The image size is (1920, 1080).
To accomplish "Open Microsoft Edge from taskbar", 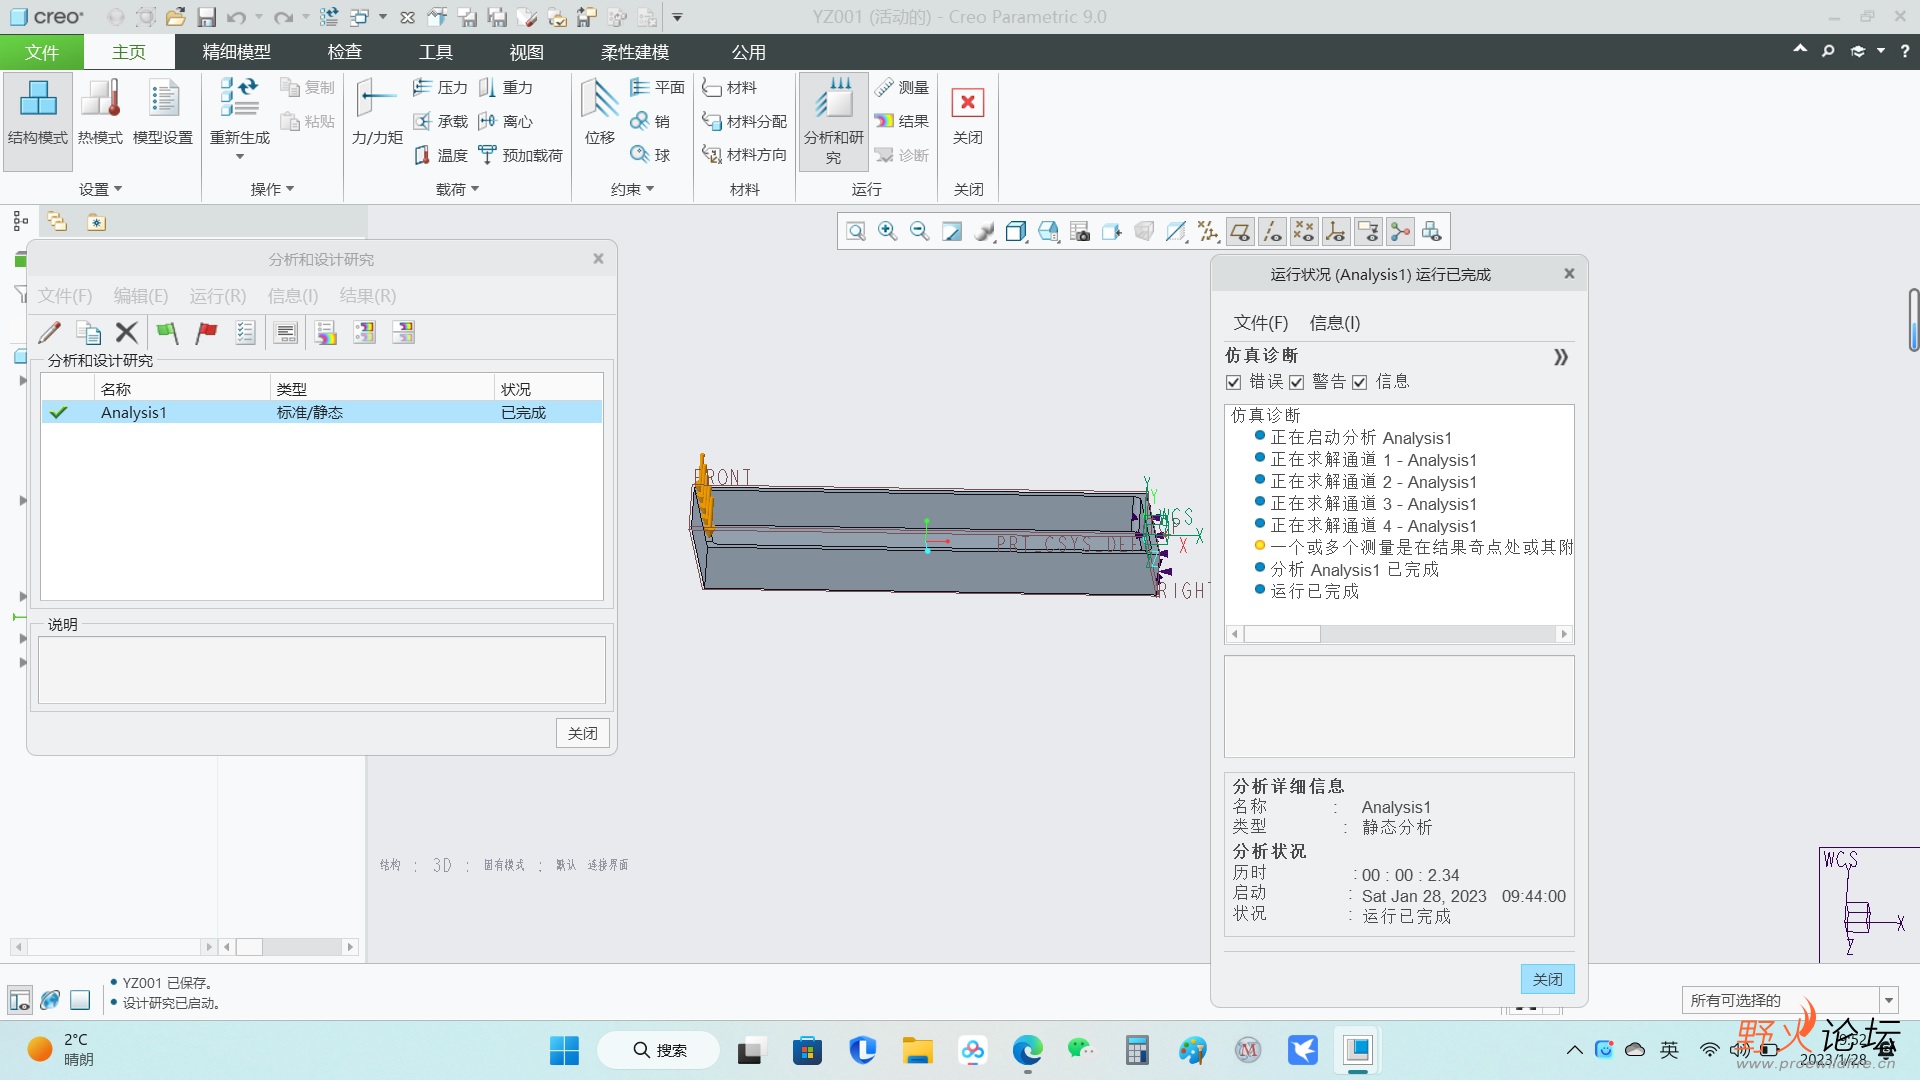I will (1027, 1050).
